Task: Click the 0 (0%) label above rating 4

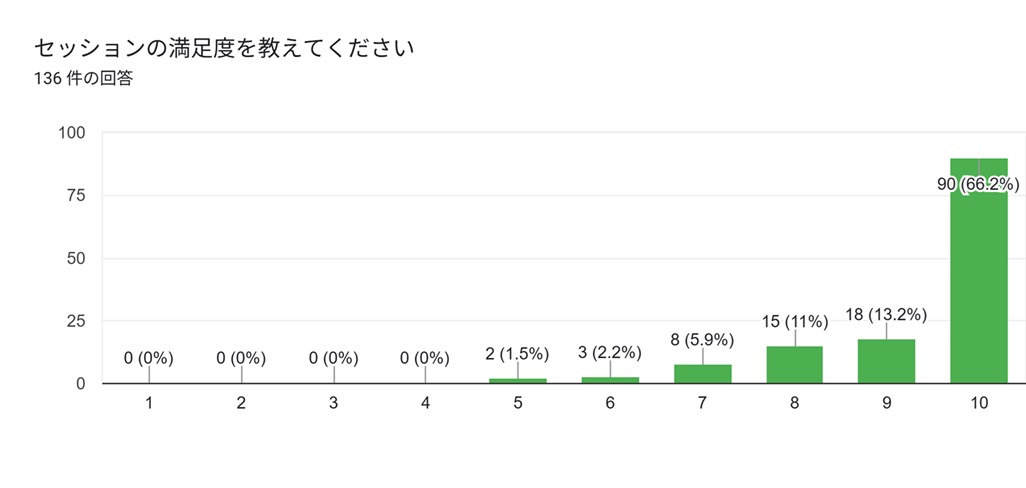Action: point(425,358)
